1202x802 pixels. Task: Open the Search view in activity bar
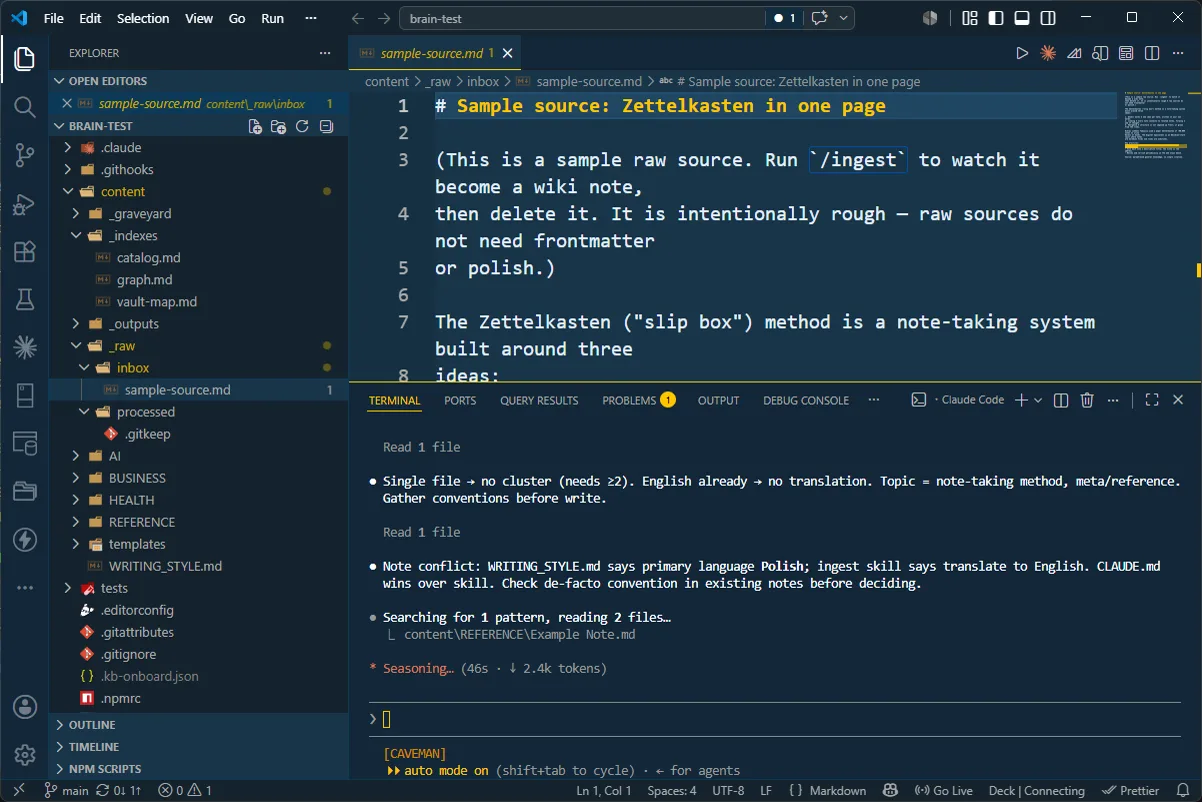[24, 107]
